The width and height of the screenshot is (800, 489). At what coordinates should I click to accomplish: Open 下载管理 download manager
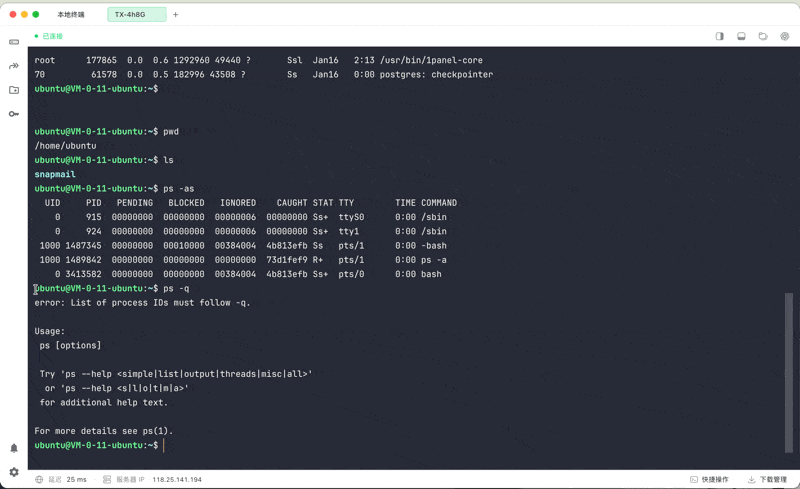click(x=767, y=479)
